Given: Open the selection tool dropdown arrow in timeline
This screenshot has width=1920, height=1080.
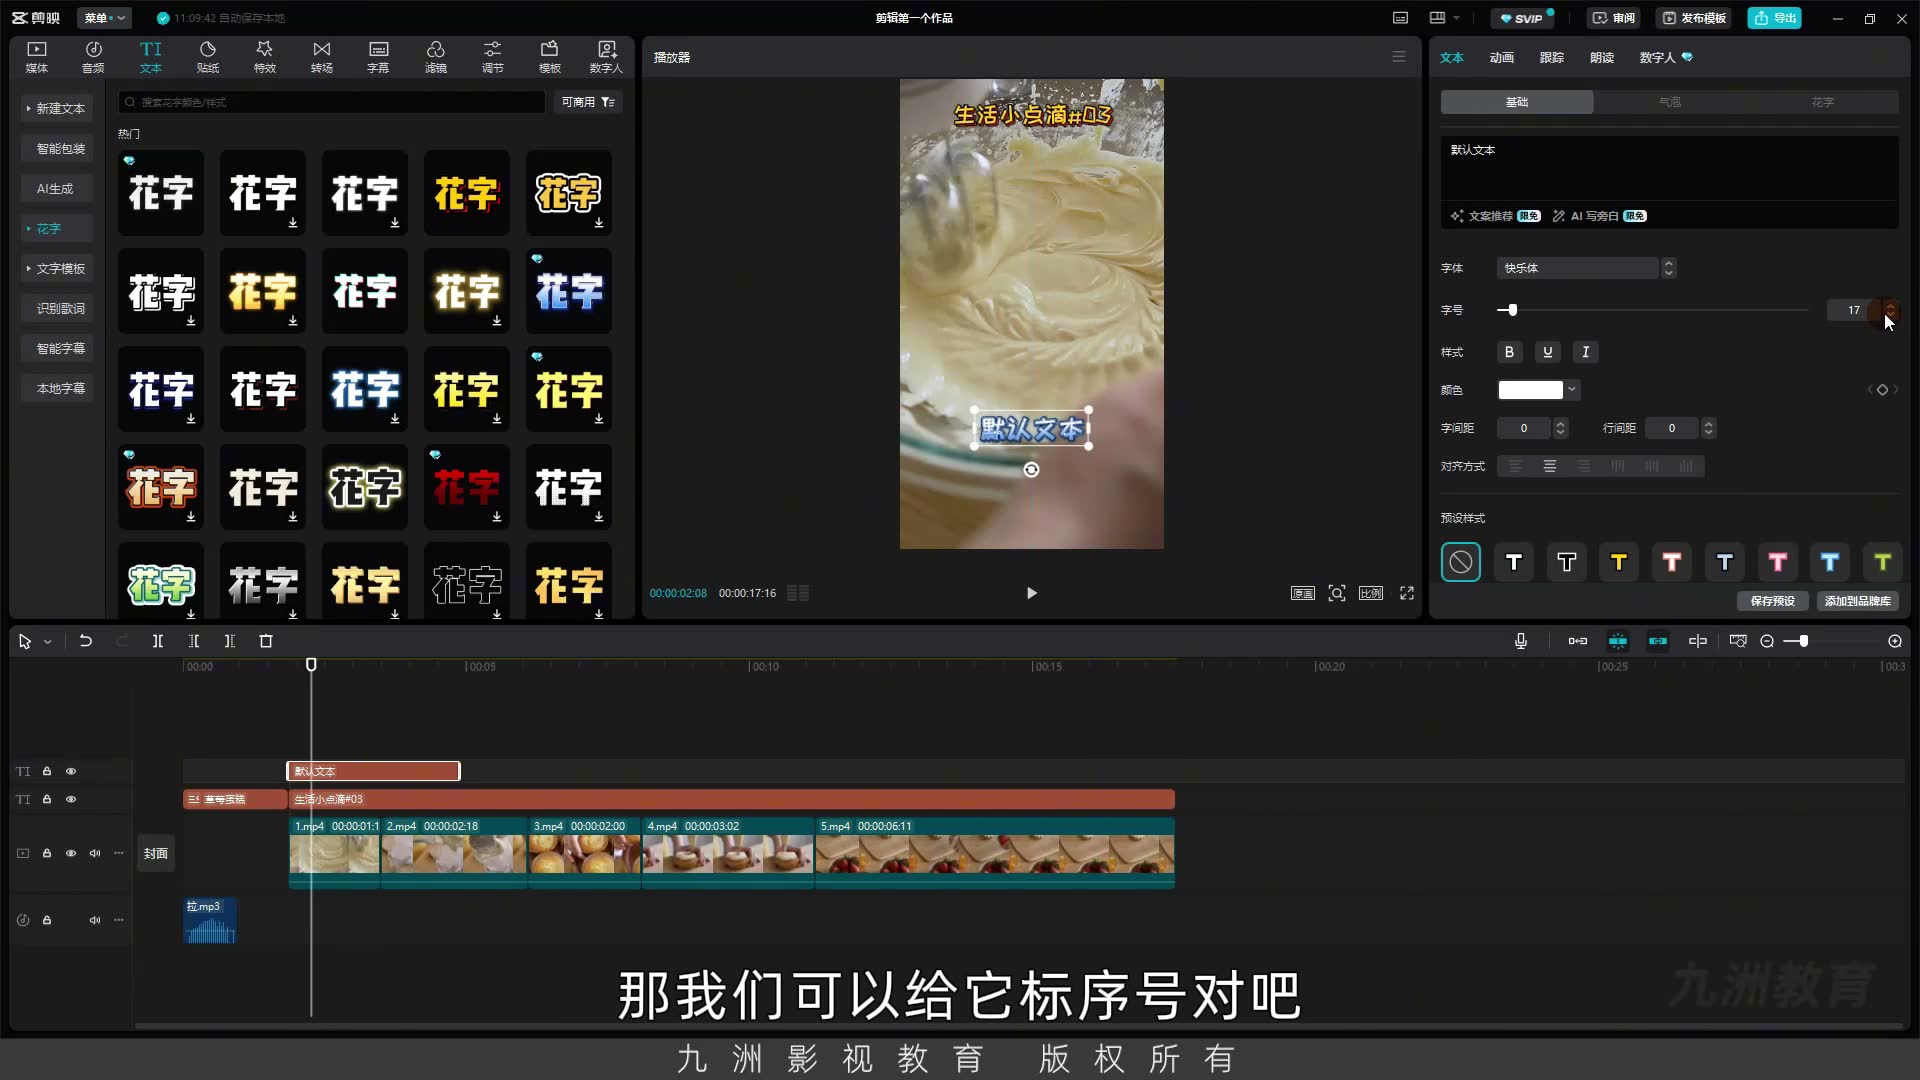Looking at the screenshot, I should pos(47,642).
